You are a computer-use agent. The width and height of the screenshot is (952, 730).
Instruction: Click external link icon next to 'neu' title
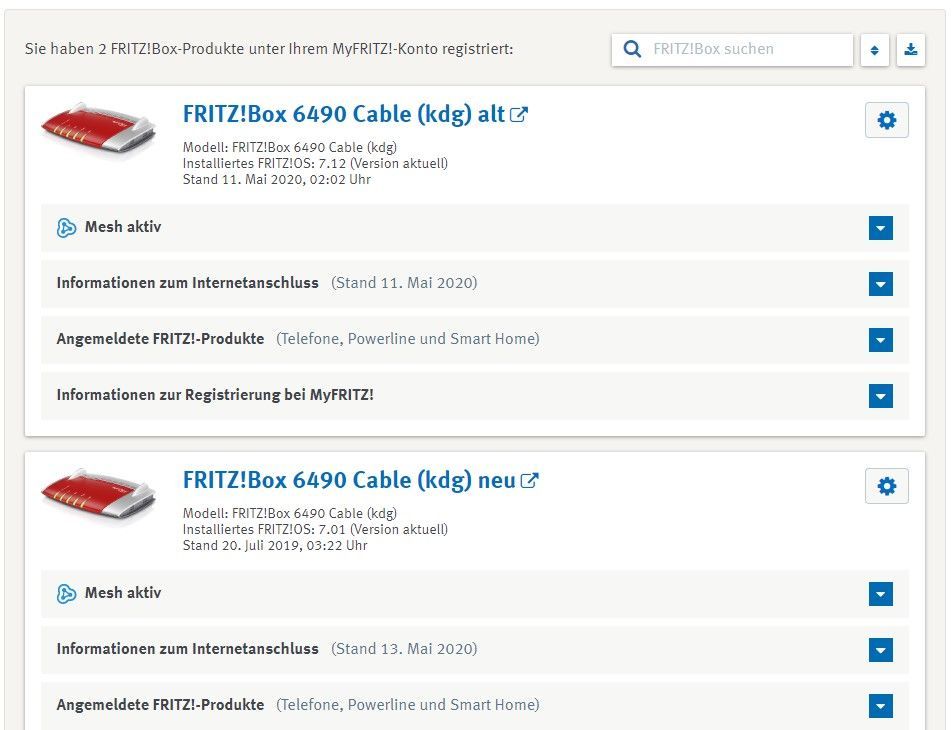529,481
